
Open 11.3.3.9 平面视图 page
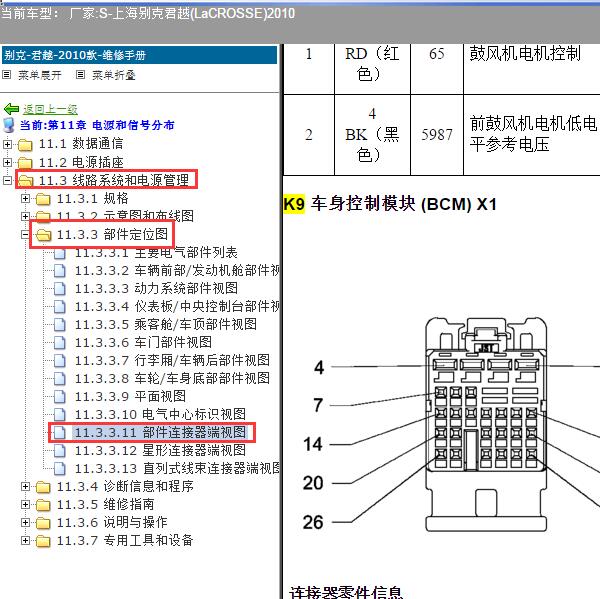pyautogui.click(x=130, y=397)
